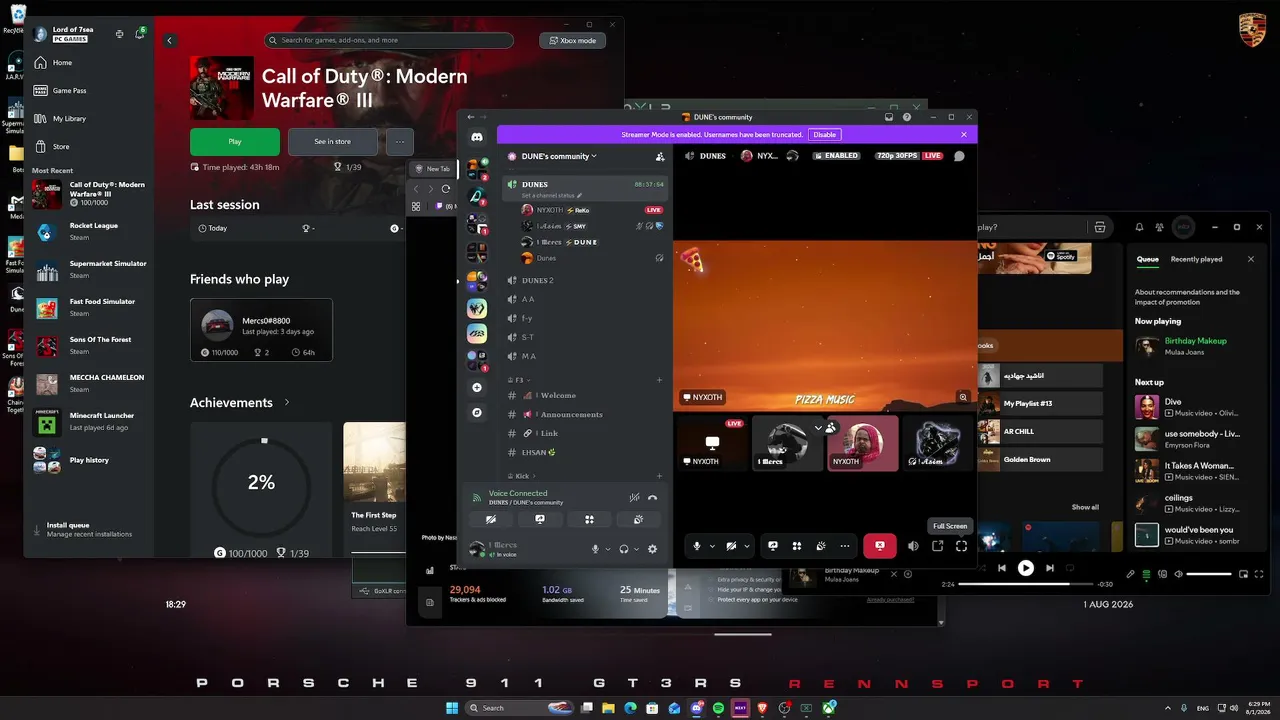This screenshot has width=1280, height=720.
Task: Zoom the NYXOTH stream with magnifier icon
Action: (x=963, y=397)
